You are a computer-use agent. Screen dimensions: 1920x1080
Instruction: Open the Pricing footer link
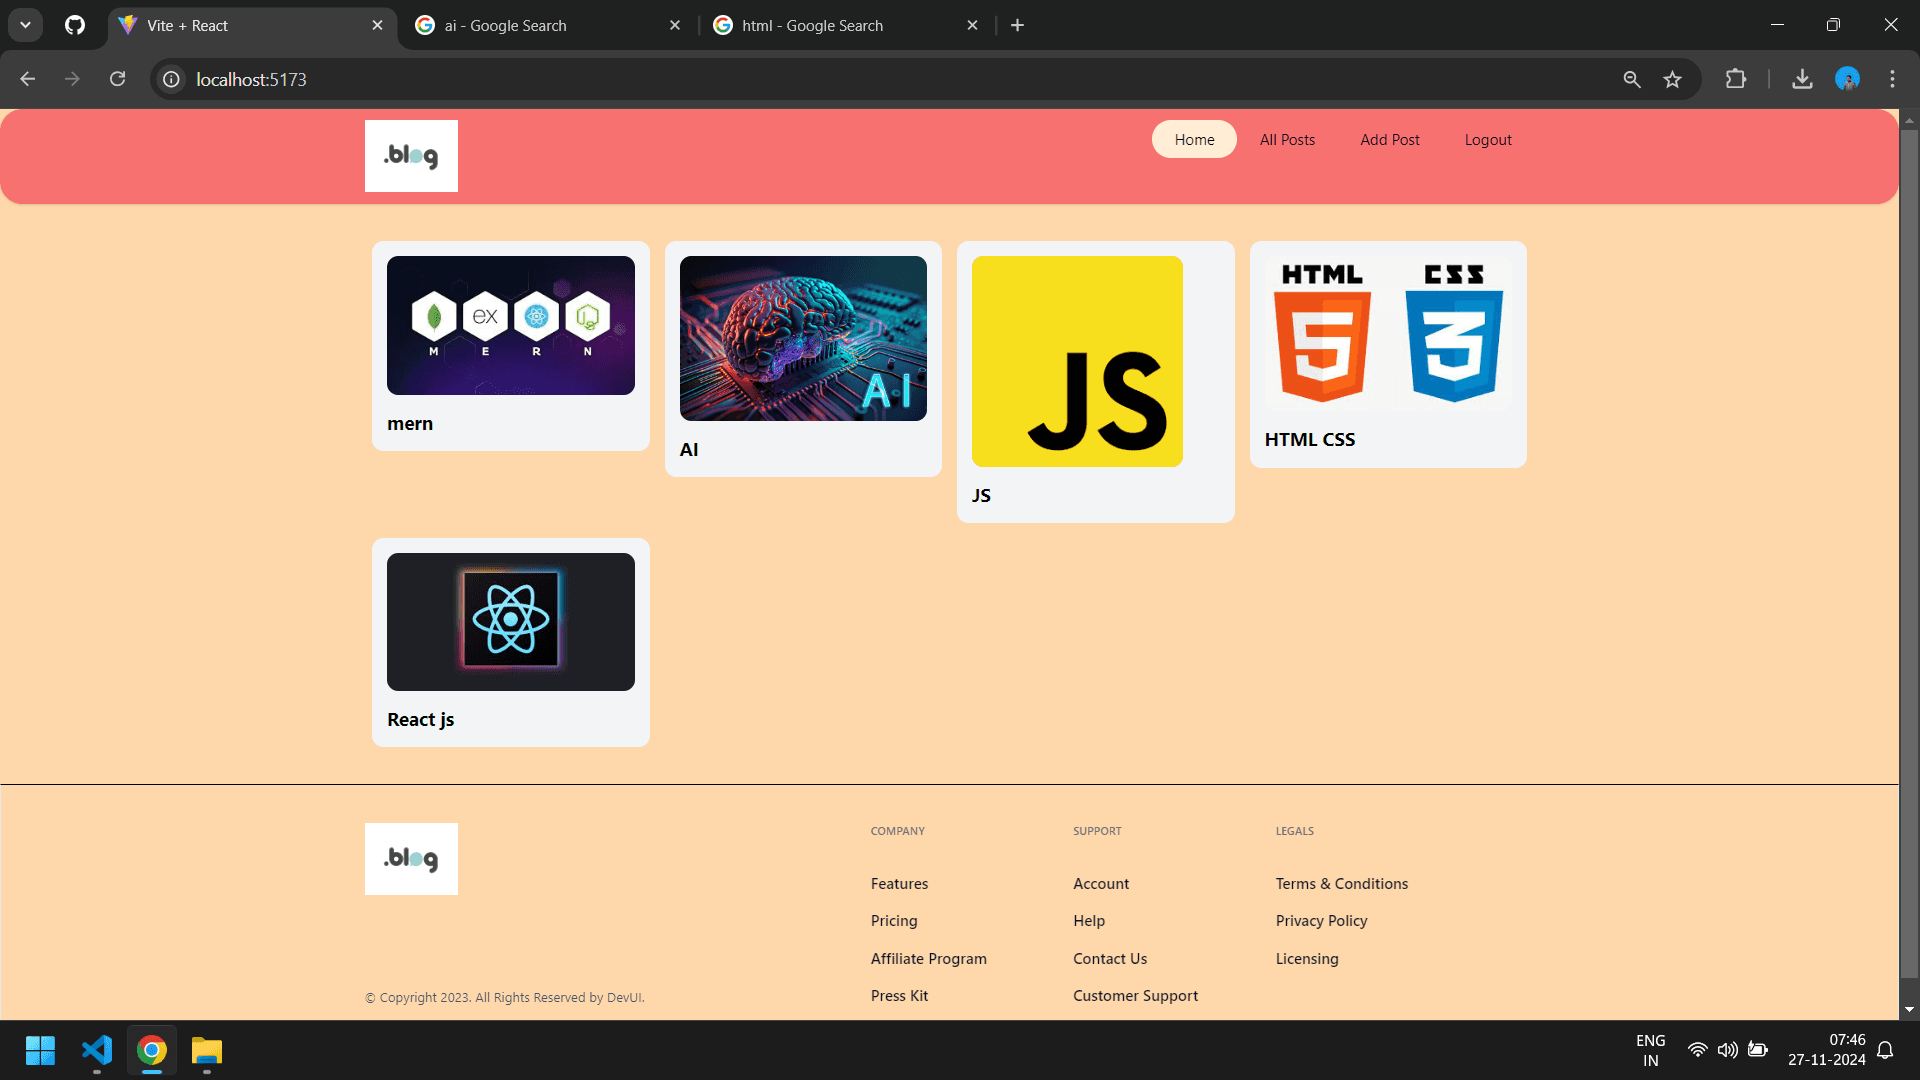pyautogui.click(x=894, y=921)
